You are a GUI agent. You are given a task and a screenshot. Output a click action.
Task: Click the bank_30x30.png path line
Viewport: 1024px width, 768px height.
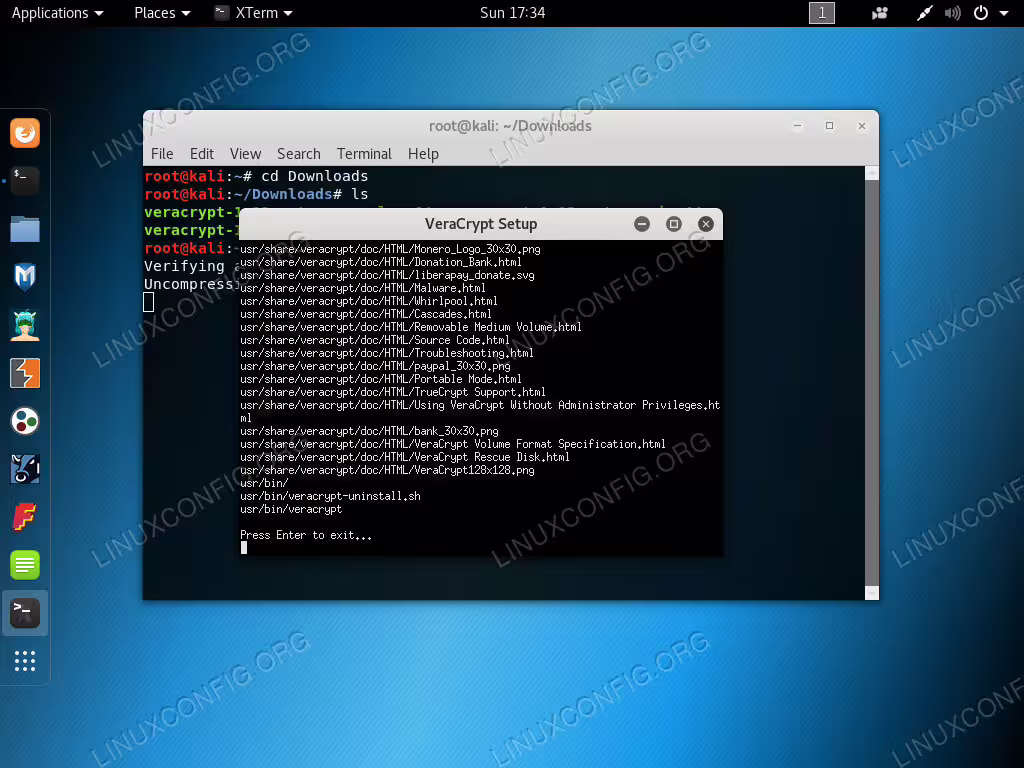(x=369, y=431)
